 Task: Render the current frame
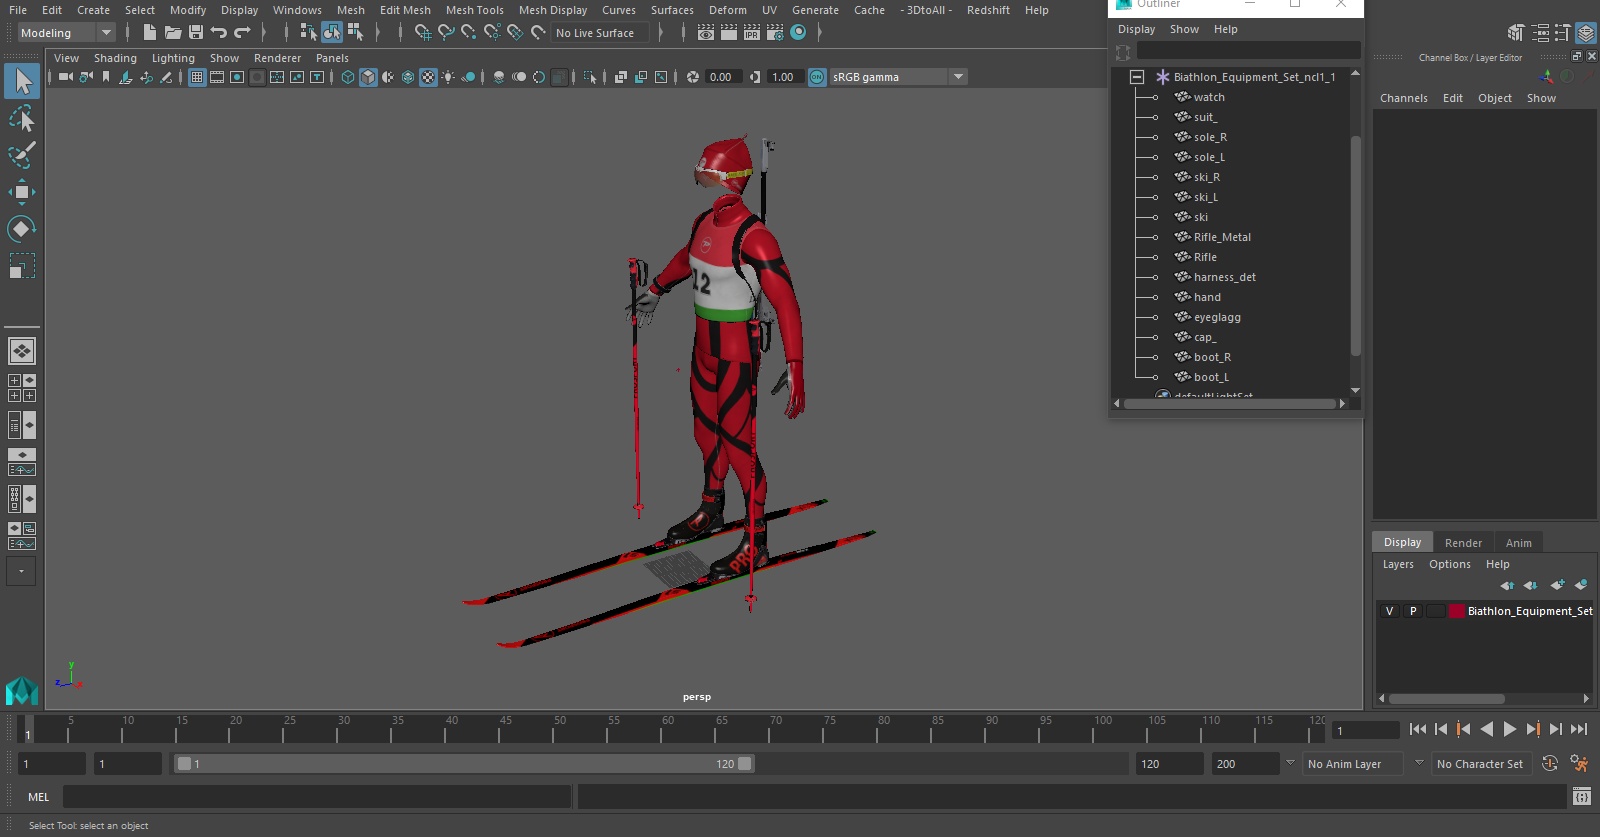(x=729, y=33)
